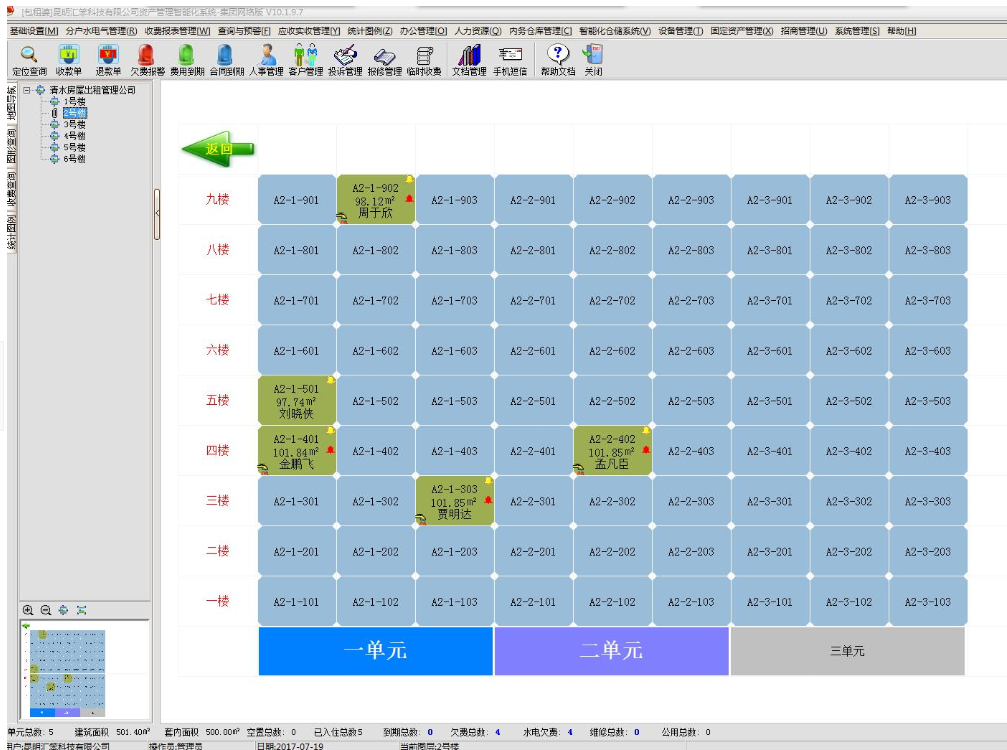This screenshot has width=1007, height=750.
Task: Click the 手机短信 SMS icon
Action: coord(509,59)
